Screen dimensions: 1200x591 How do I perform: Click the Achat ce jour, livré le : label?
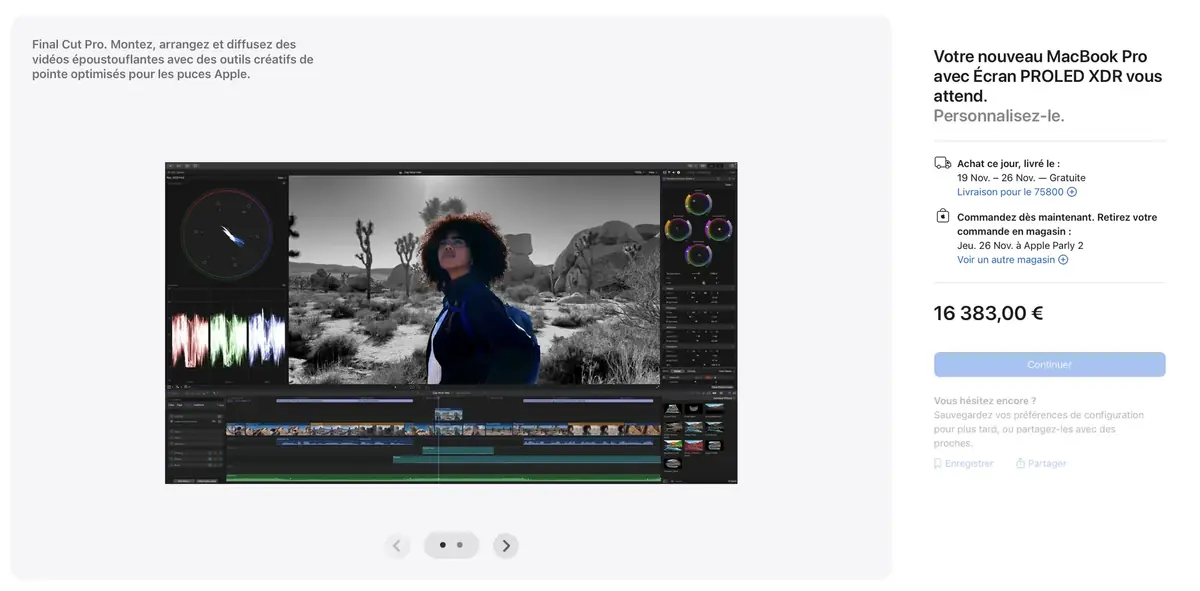pyautogui.click(x=1008, y=164)
